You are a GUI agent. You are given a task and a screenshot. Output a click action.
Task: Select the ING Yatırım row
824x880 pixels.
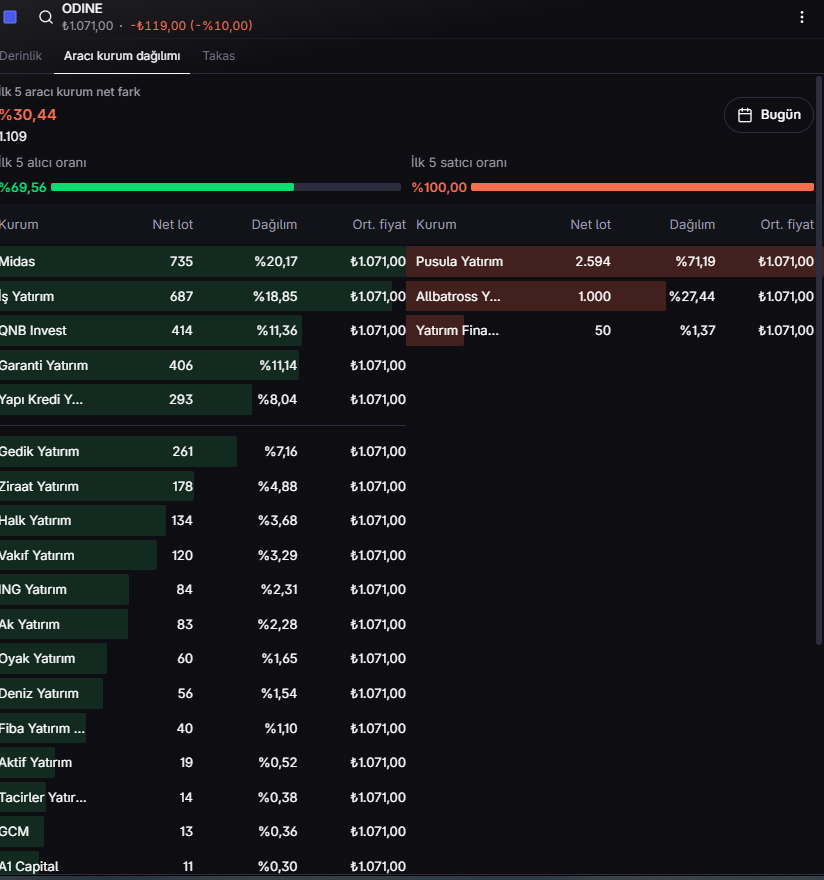[203, 589]
